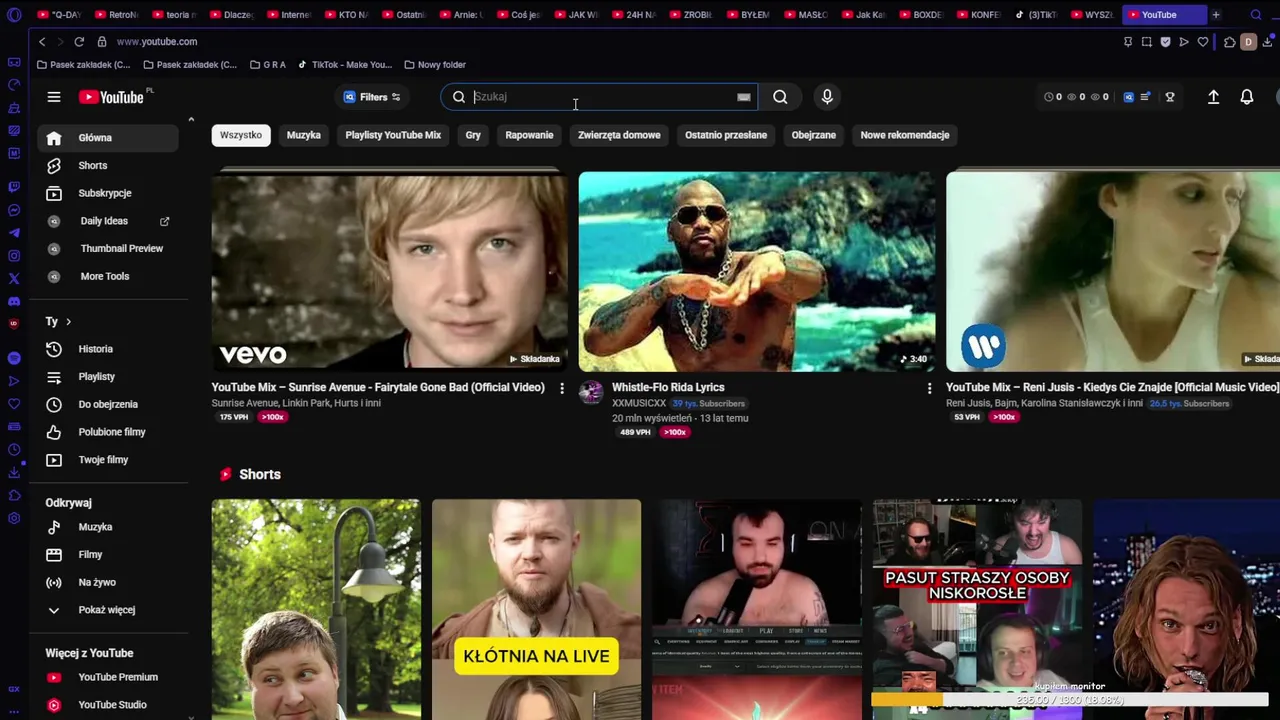Screen dimensions: 1280x720
Task: Click the trophy icon in vidIQ bar
Action: point(1170,97)
